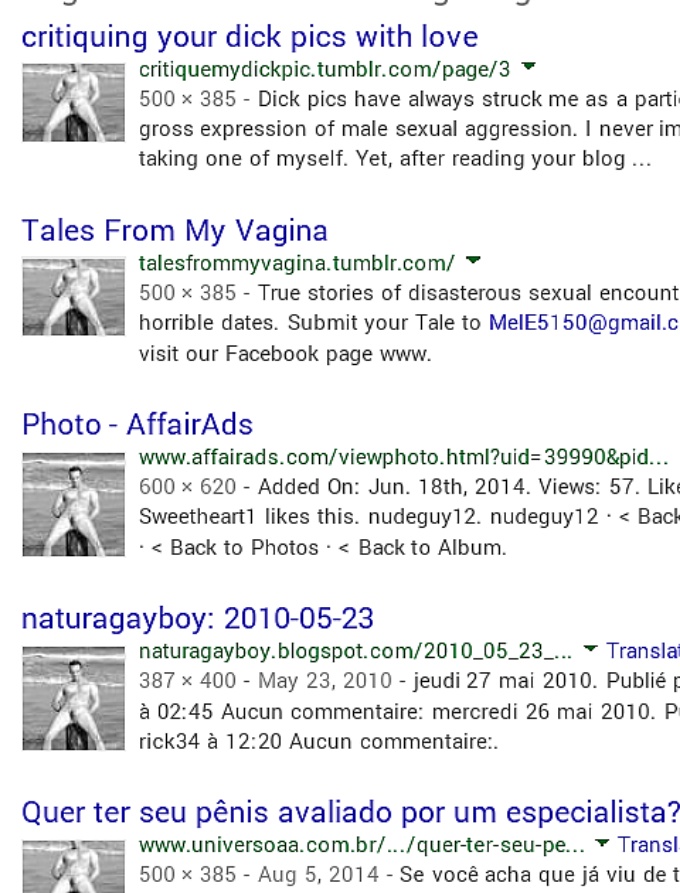Screen dimensions: 680x893
Task: Open the thumbnail of the talesfrommyvagina.tumblr.com result
Action: (73, 297)
